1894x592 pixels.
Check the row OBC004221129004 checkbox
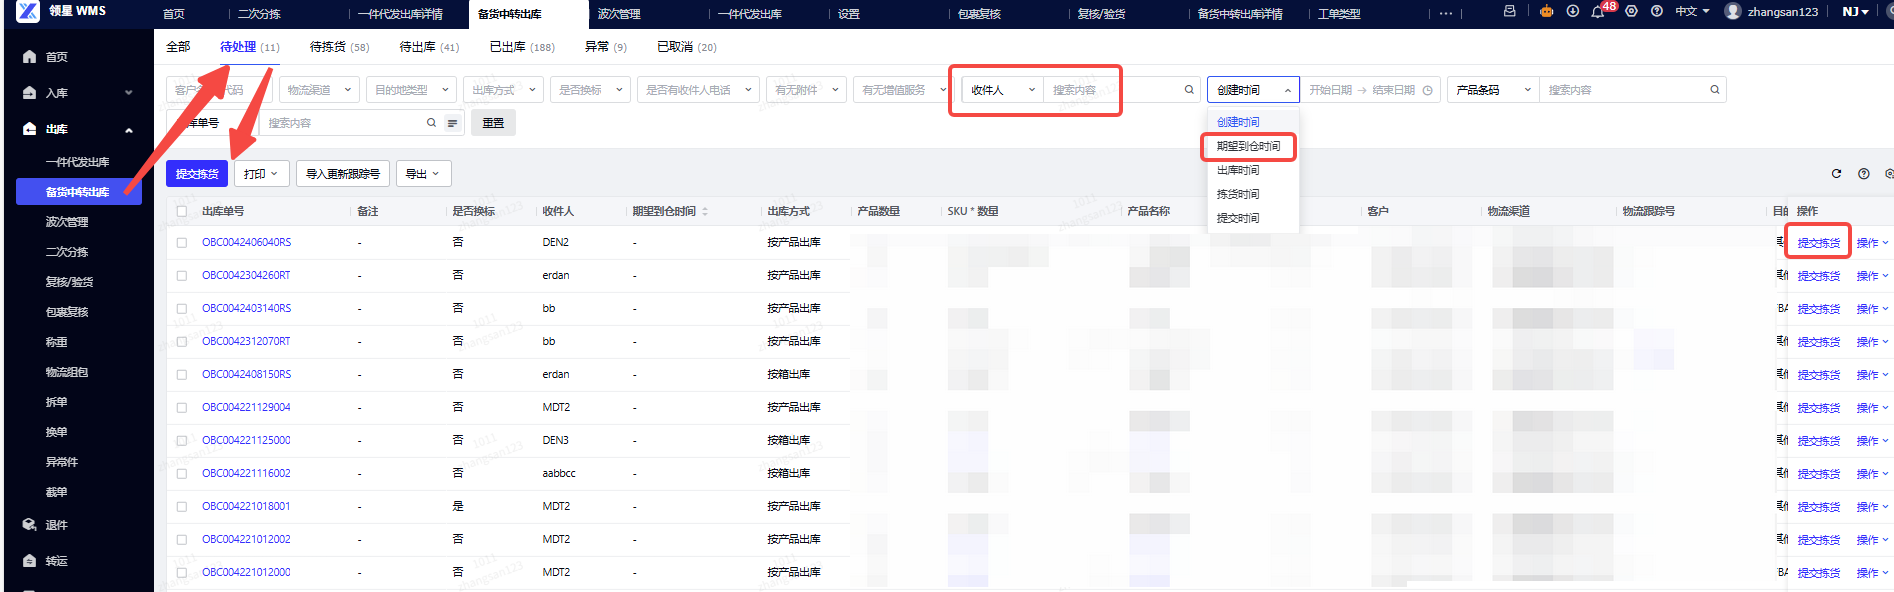click(x=182, y=408)
